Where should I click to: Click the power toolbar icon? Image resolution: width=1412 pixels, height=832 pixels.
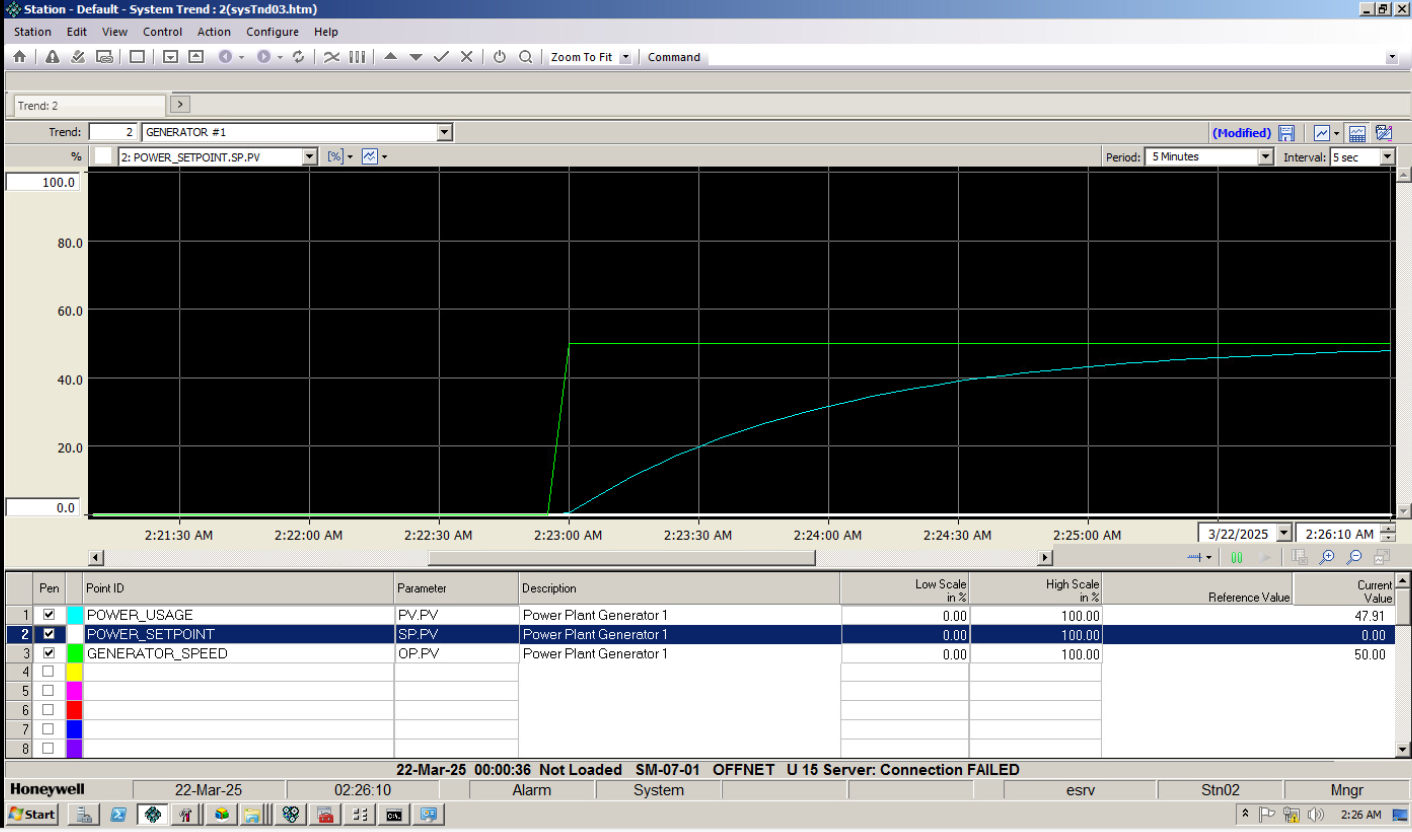pyautogui.click(x=500, y=57)
